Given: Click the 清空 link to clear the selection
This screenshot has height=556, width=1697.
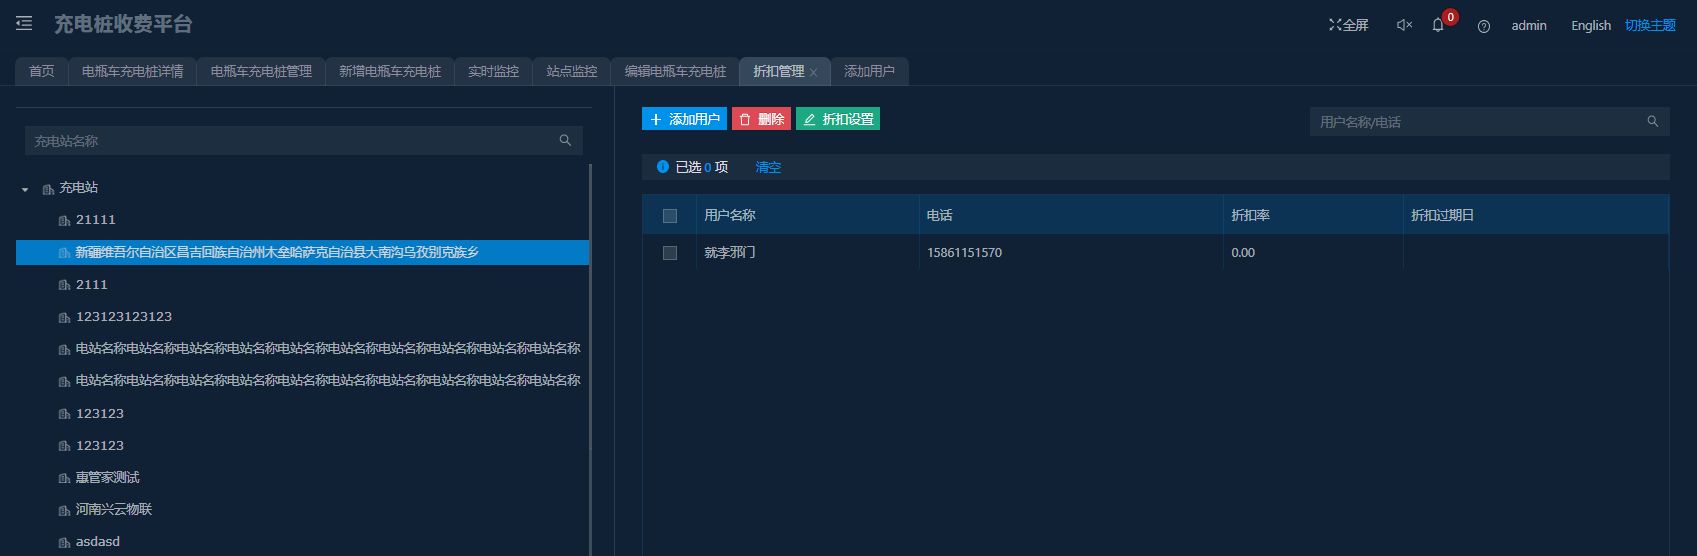Looking at the screenshot, I should (768, 167).
